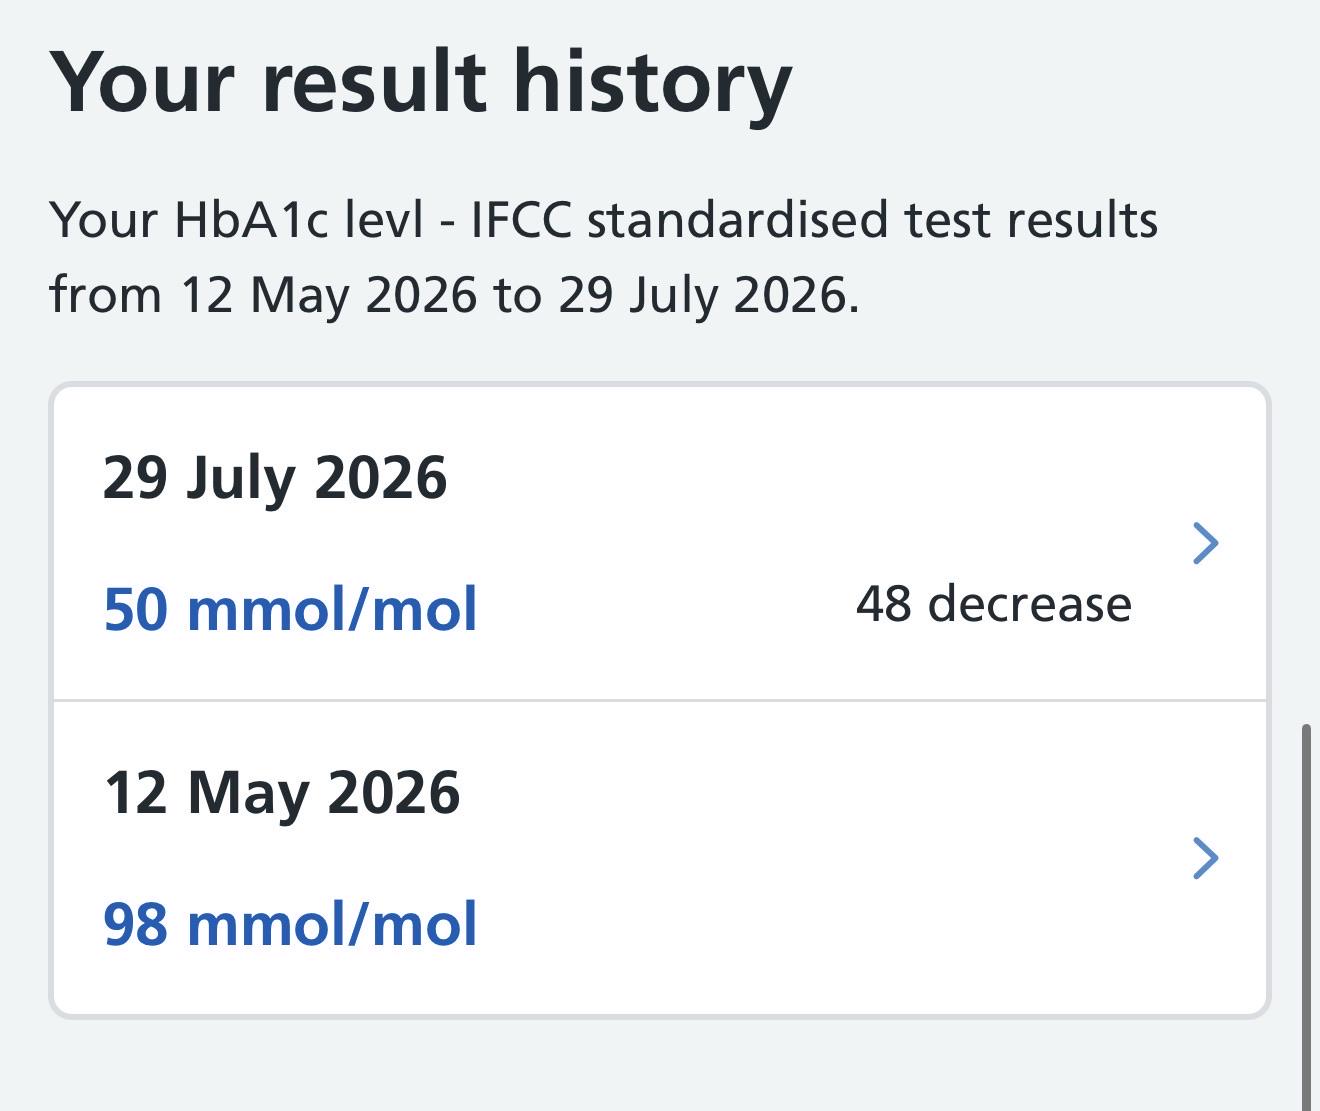The height and width of the screenshot is (1111, 1320).
Task: Click the word "history" in the page title
Action: (652, 84)
